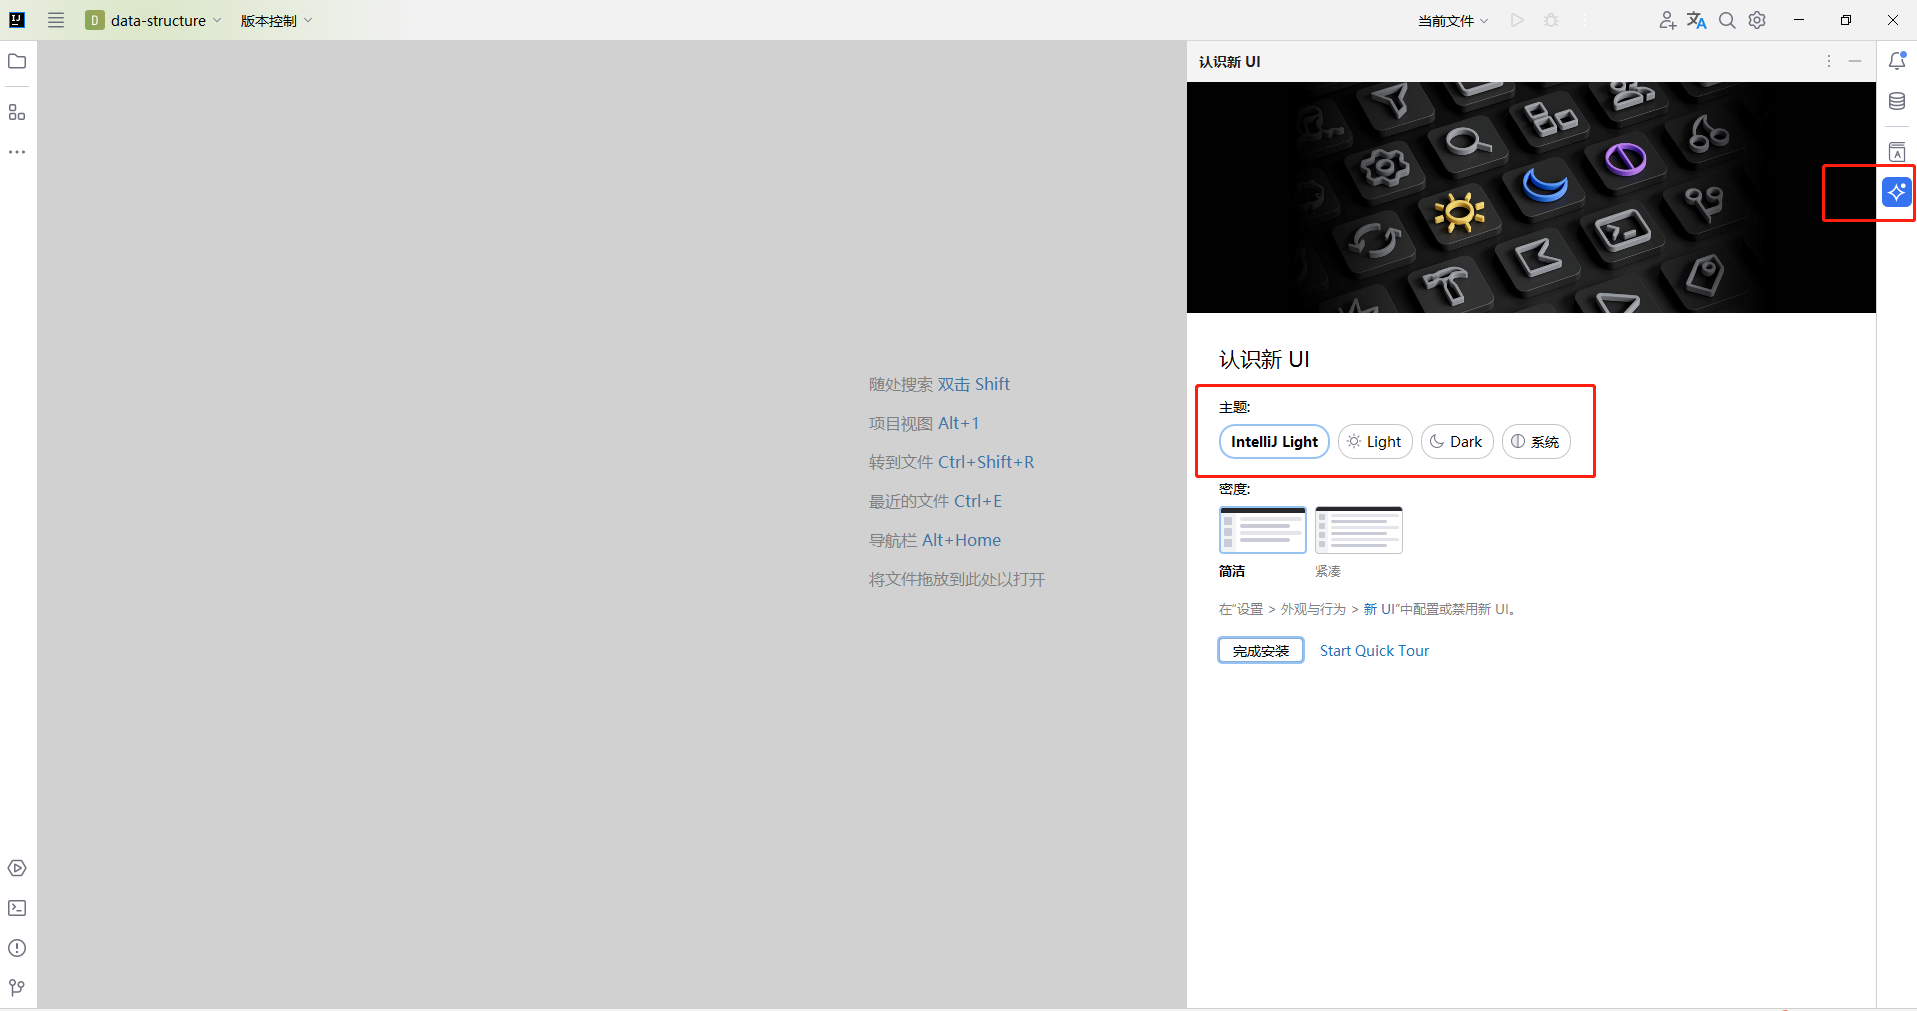The width and height of the screenshot is (1917, 1011).
Task: Open the Database tool window
Action: tap(1897, 100)
